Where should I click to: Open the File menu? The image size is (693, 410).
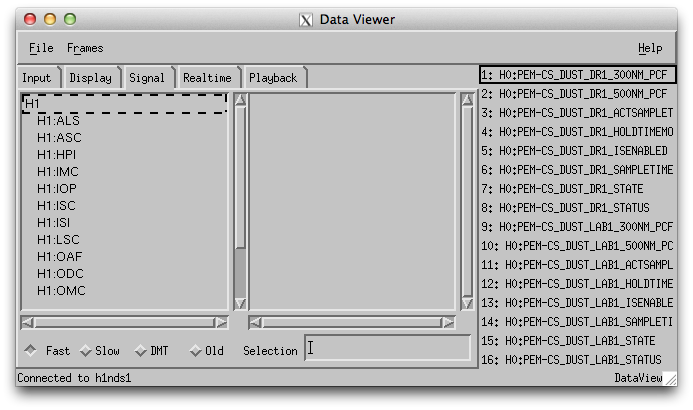(x=41, y=48)
